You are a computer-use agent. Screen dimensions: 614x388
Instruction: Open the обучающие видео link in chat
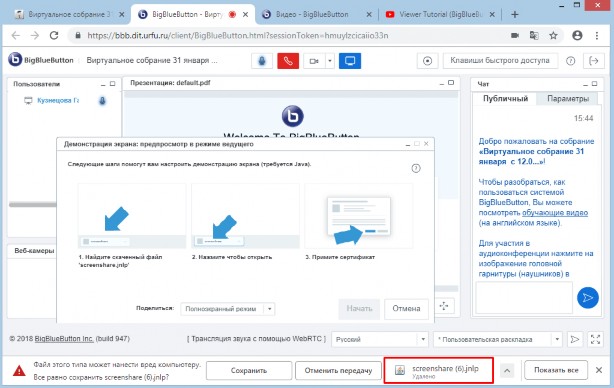click(555, 213)
